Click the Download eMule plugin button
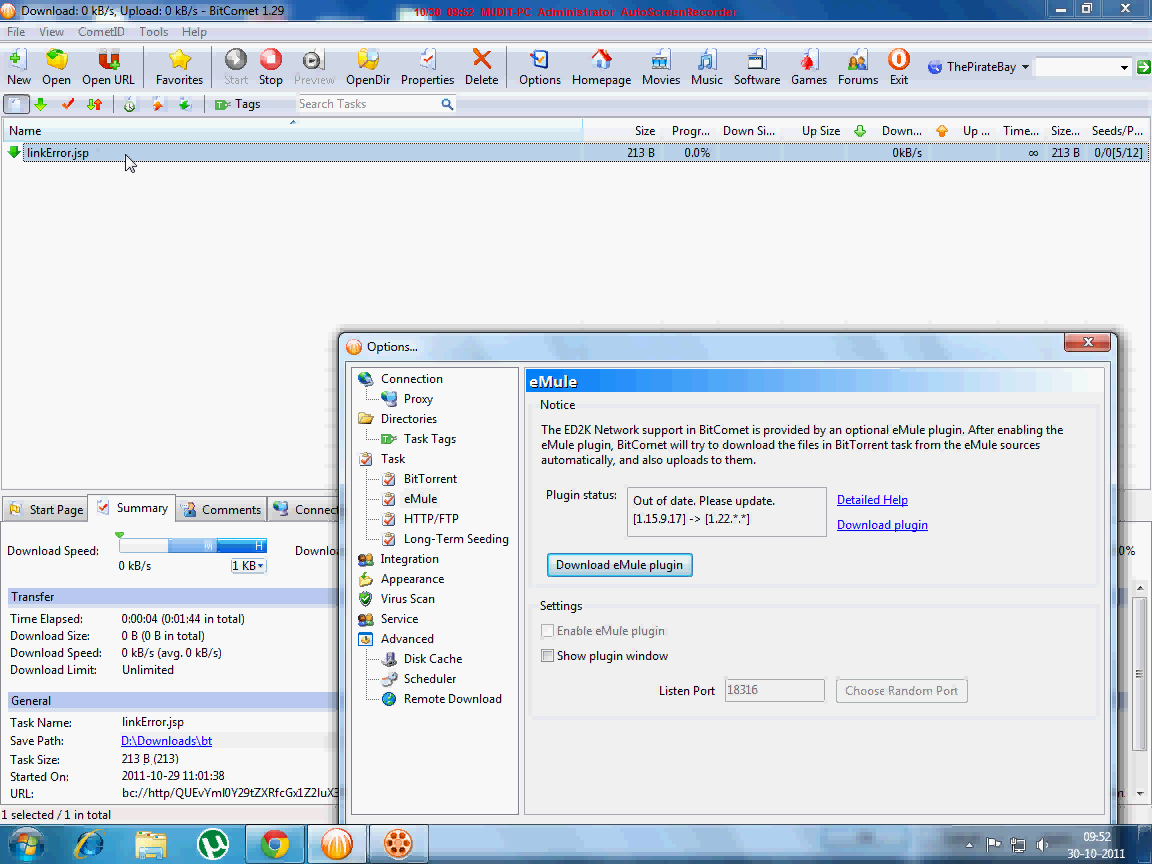 [x=619, y=565]
